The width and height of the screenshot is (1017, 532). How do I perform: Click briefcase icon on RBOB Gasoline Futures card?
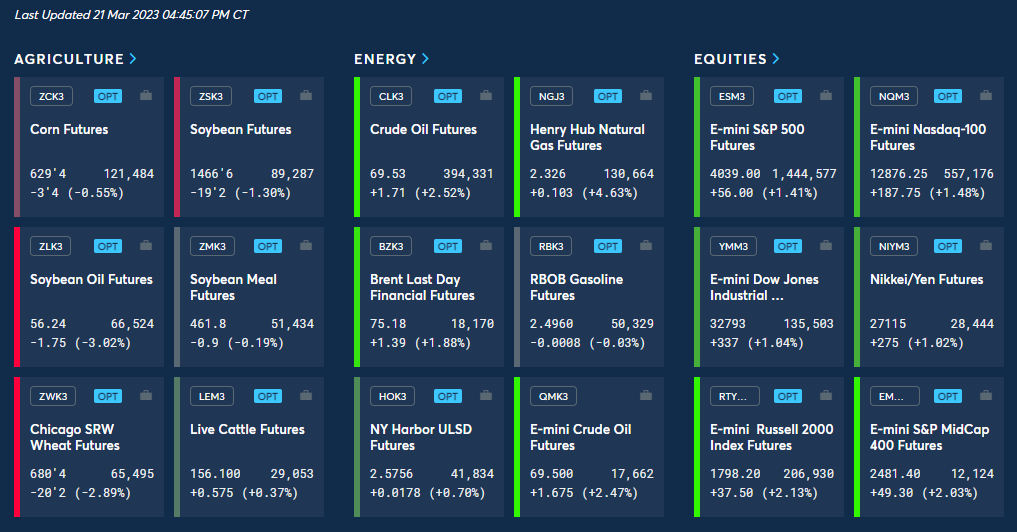646,245
